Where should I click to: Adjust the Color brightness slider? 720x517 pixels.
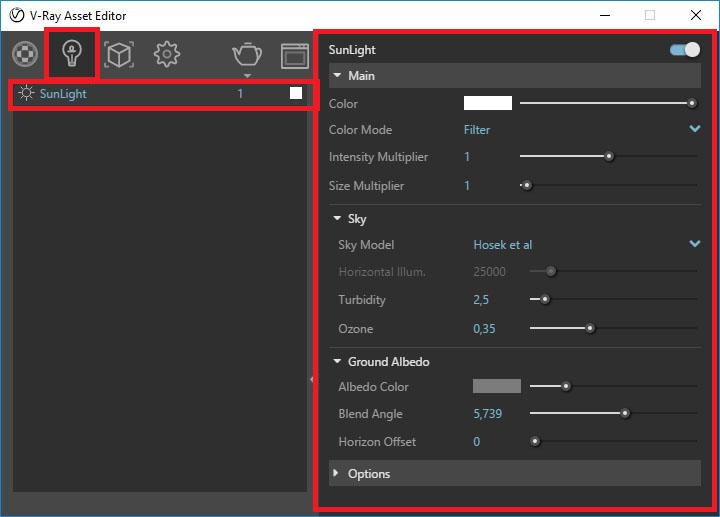[608, 103]
